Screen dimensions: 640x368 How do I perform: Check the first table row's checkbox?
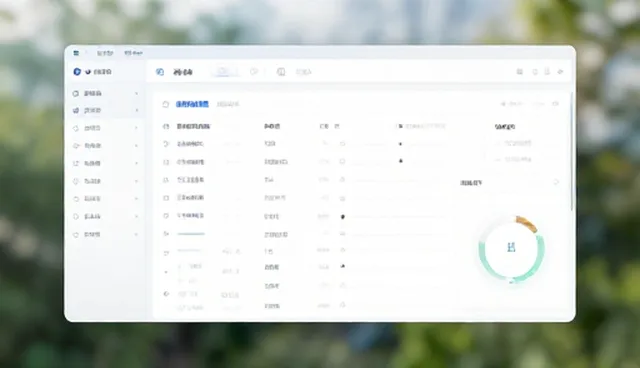166,144
